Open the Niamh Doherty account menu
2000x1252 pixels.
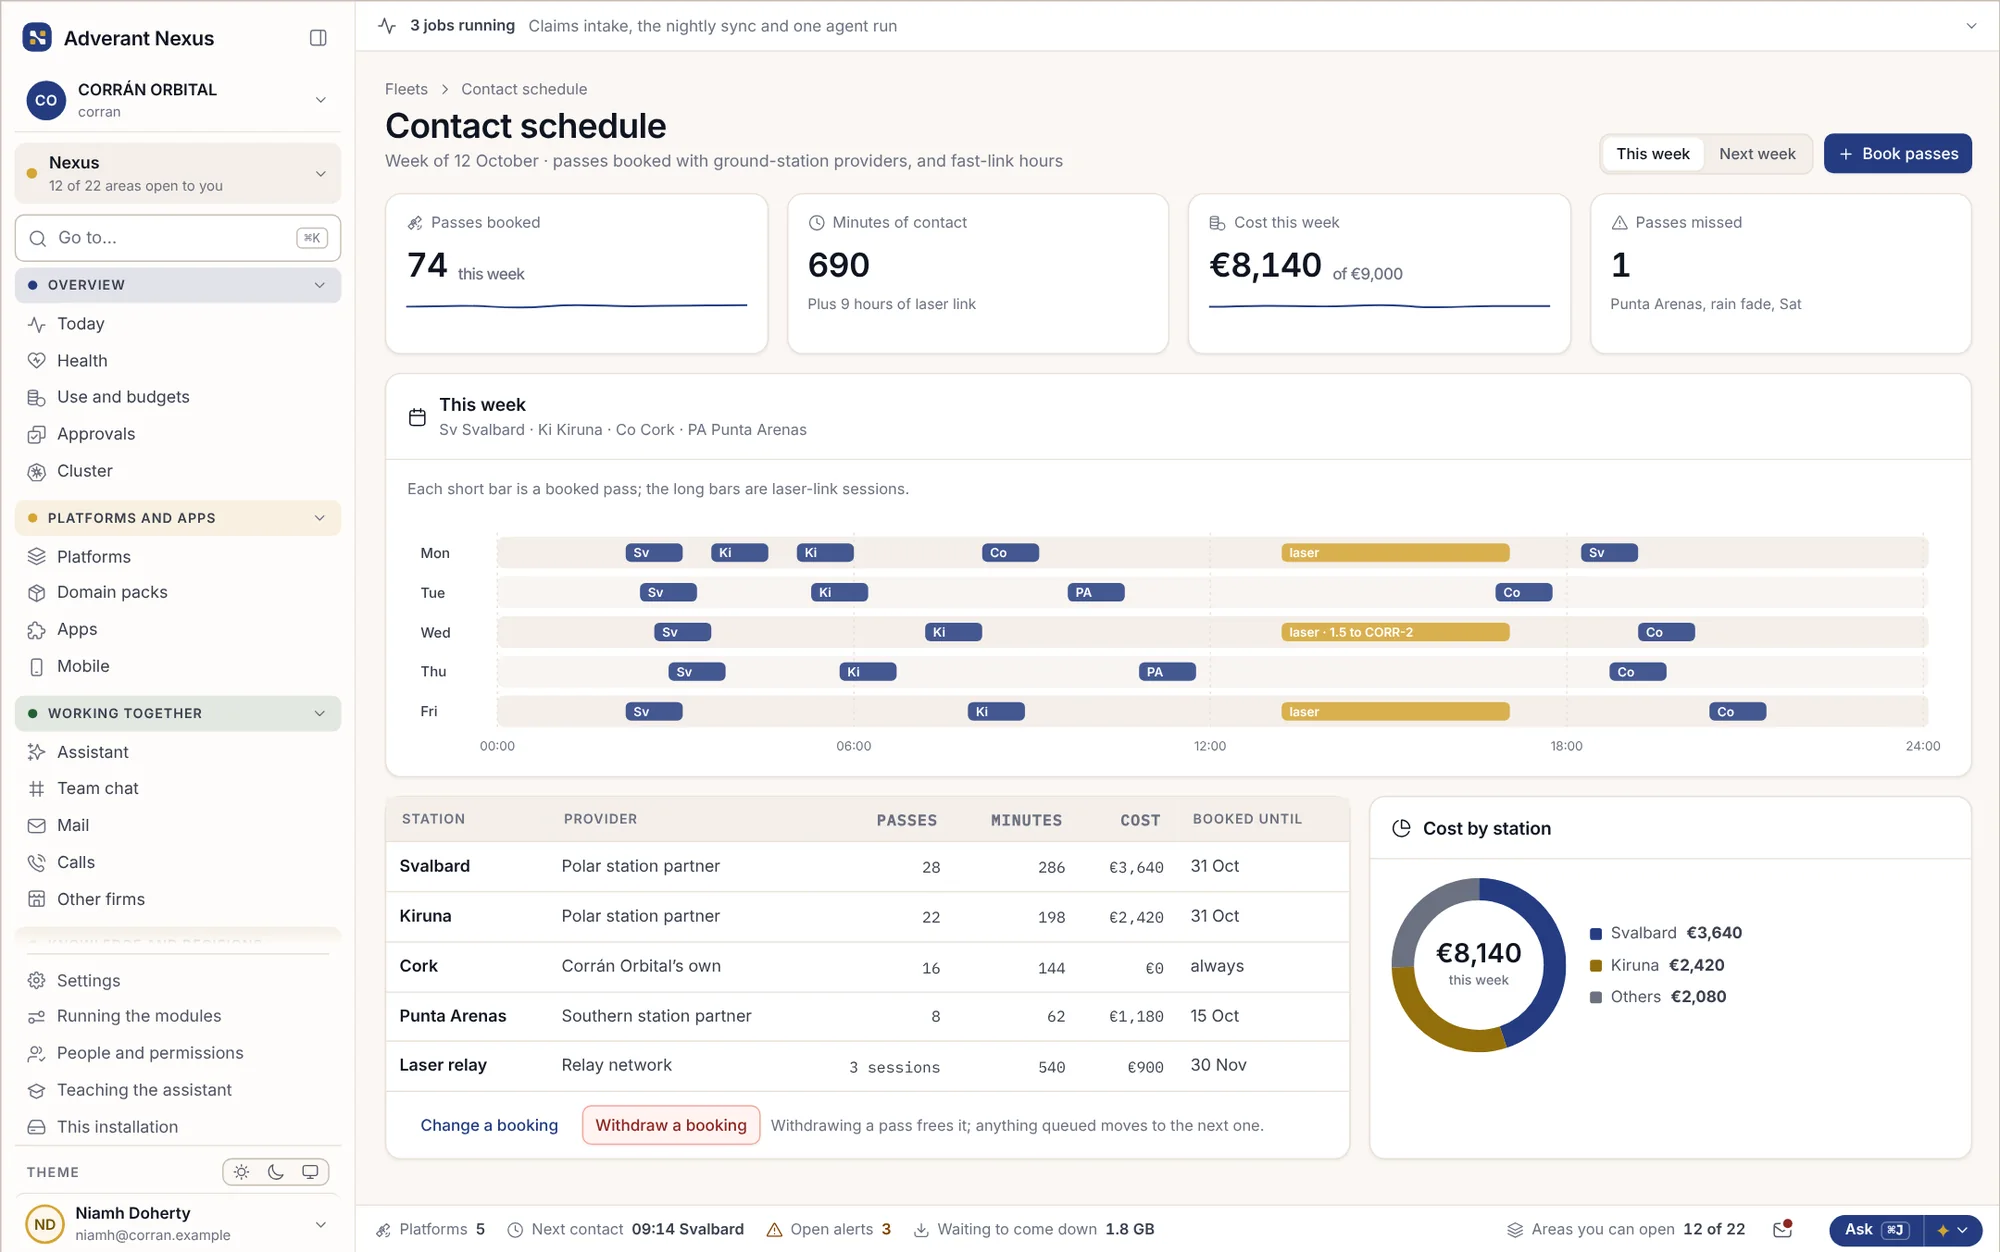(178, 1224)
